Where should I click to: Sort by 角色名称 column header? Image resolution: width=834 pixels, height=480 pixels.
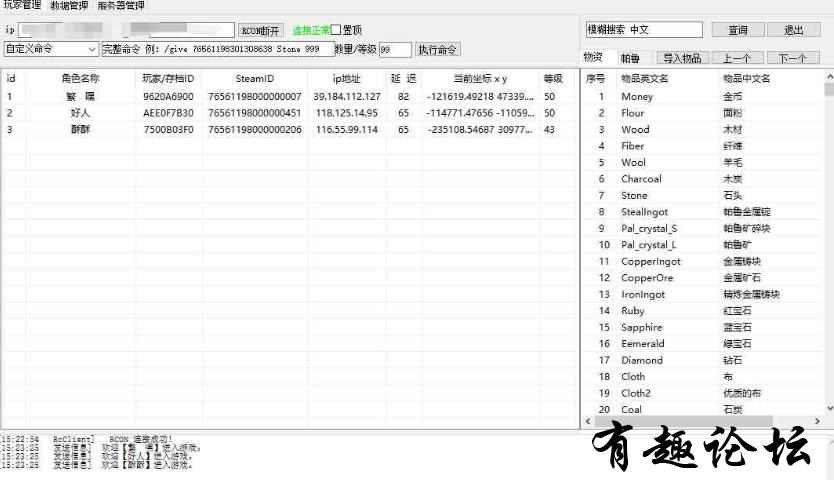pyautogui.click(x=80, y=78)
